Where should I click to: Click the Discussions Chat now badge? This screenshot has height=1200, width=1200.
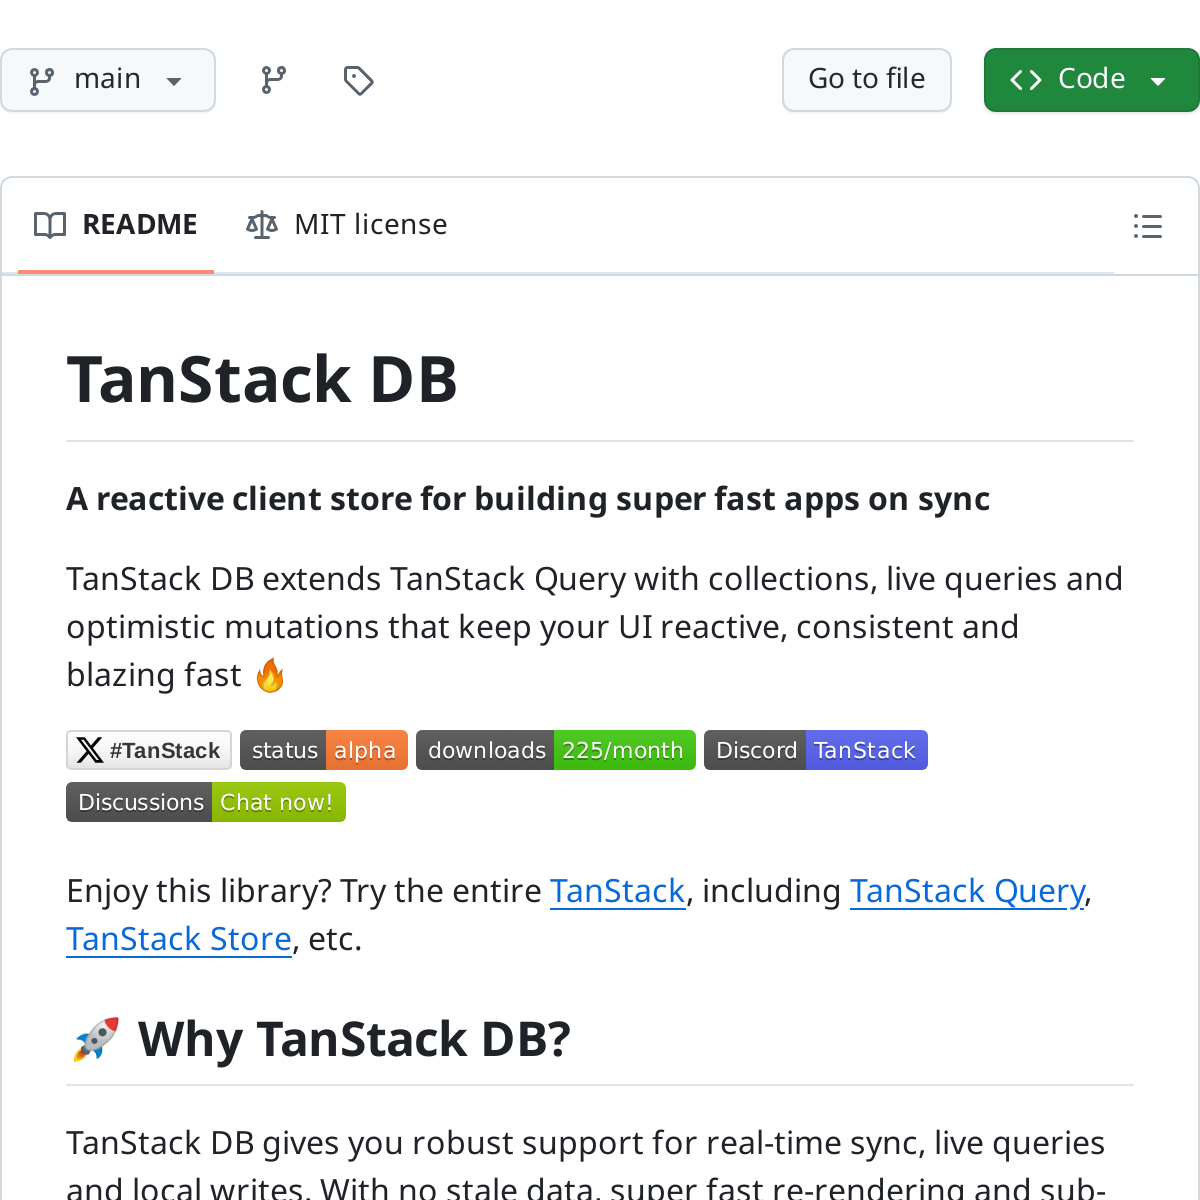click(205, 802)
